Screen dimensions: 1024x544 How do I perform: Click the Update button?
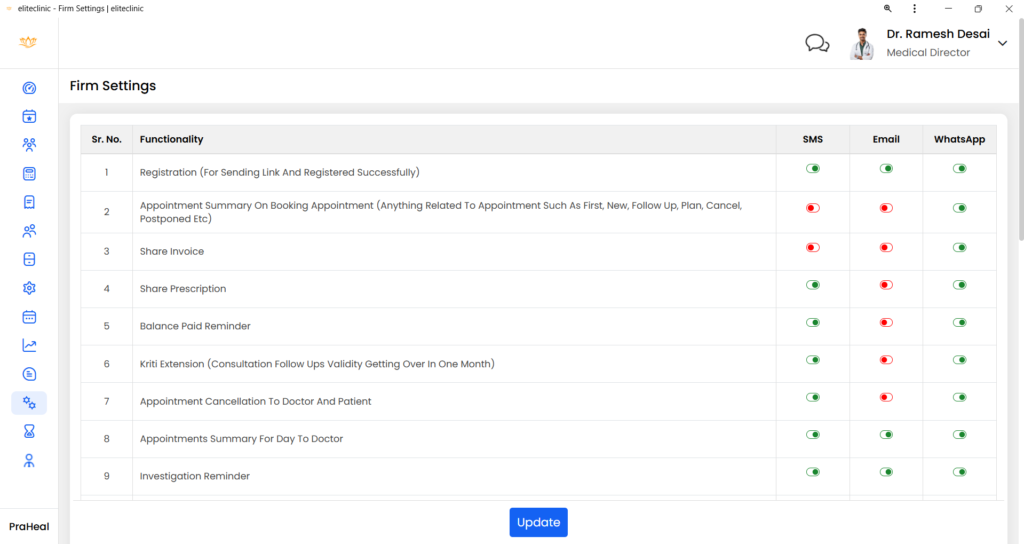(538, 522)
